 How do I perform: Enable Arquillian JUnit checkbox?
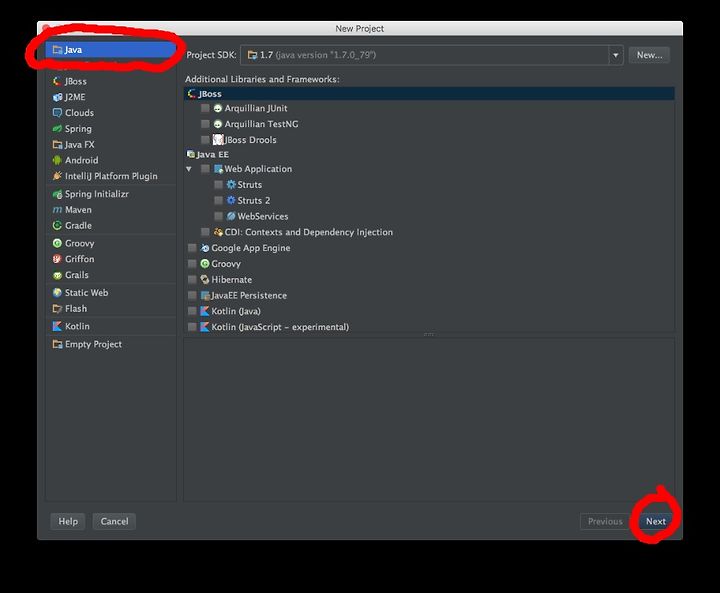pos(205,108)
